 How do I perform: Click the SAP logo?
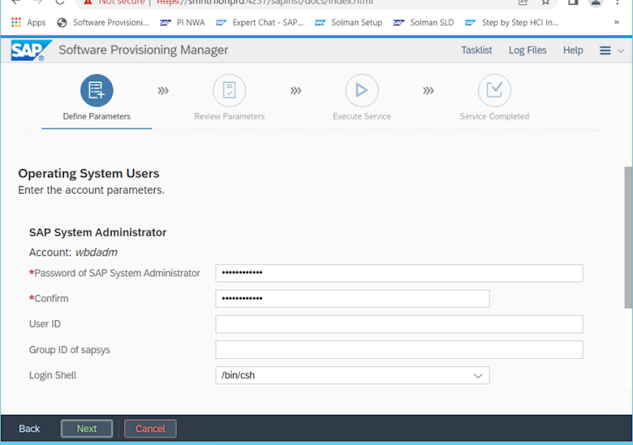pyautogui.click(x=31, y=50)
